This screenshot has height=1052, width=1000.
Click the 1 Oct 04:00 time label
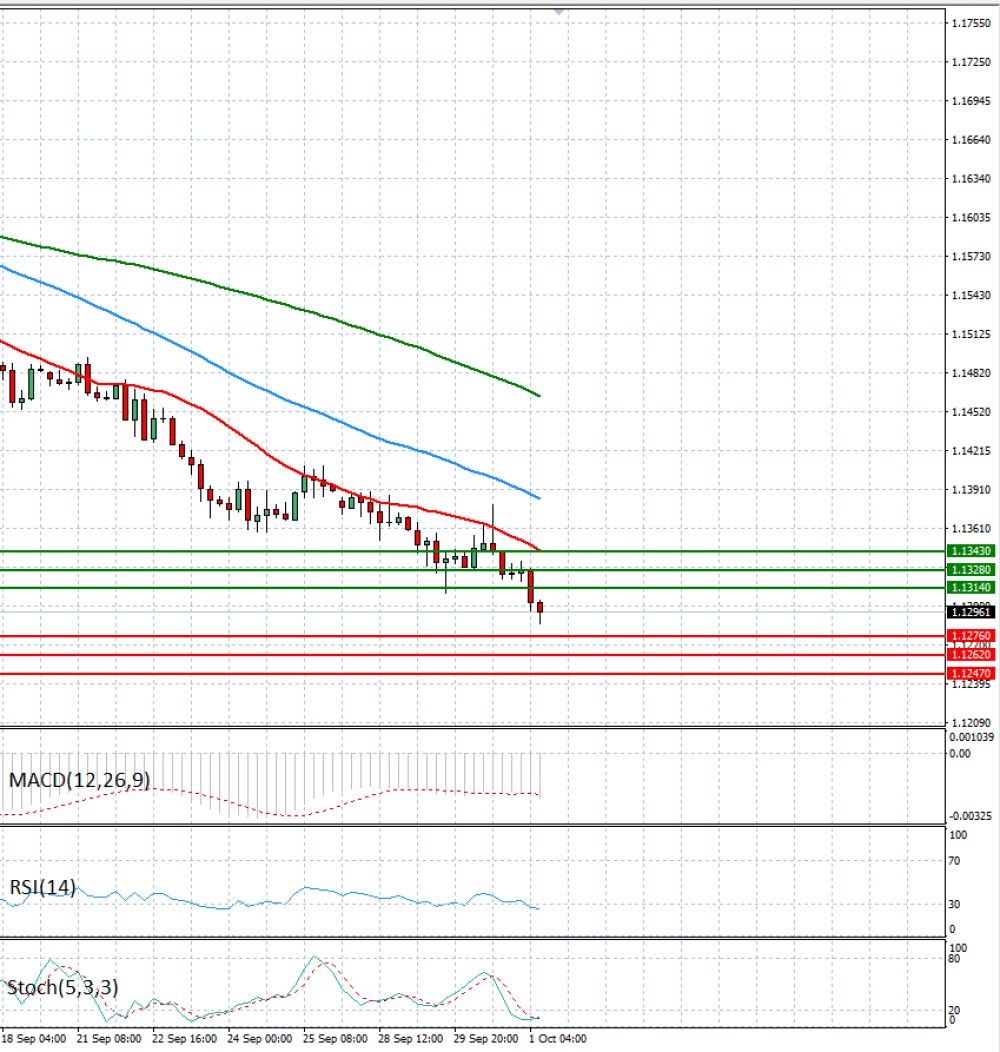[x=558, y=1039]
